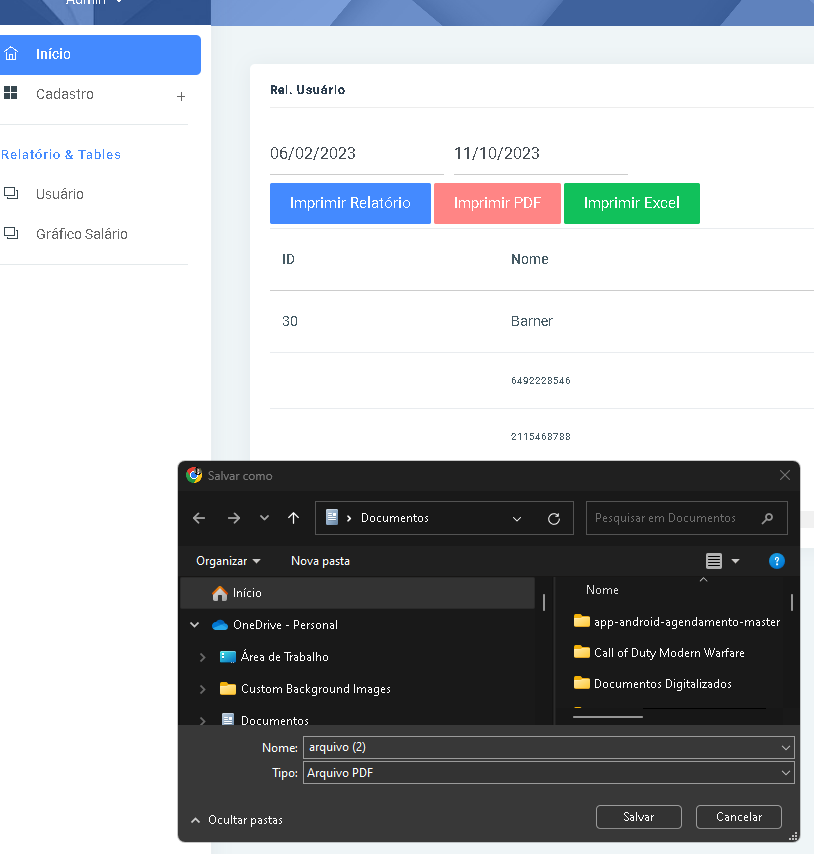Click the Salvar button

638,816
